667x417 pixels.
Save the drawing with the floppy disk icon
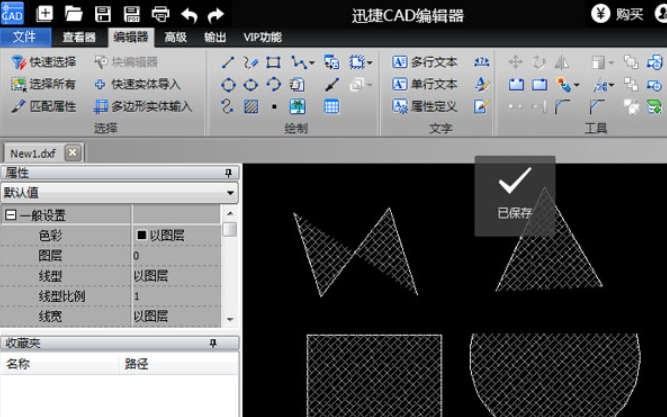click(103, 14)
